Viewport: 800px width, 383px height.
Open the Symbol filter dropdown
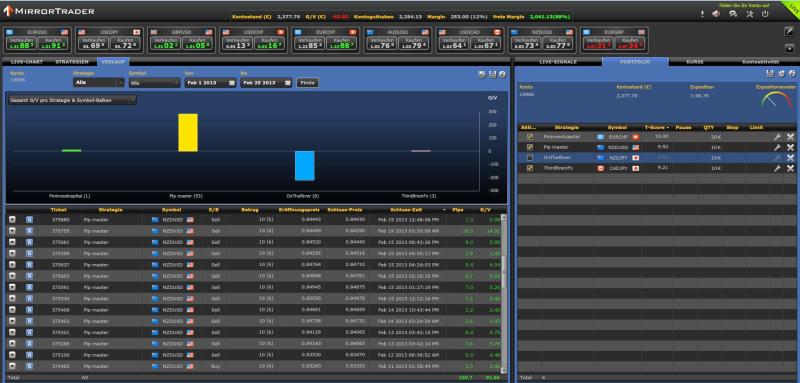click(x=155, y=83)
